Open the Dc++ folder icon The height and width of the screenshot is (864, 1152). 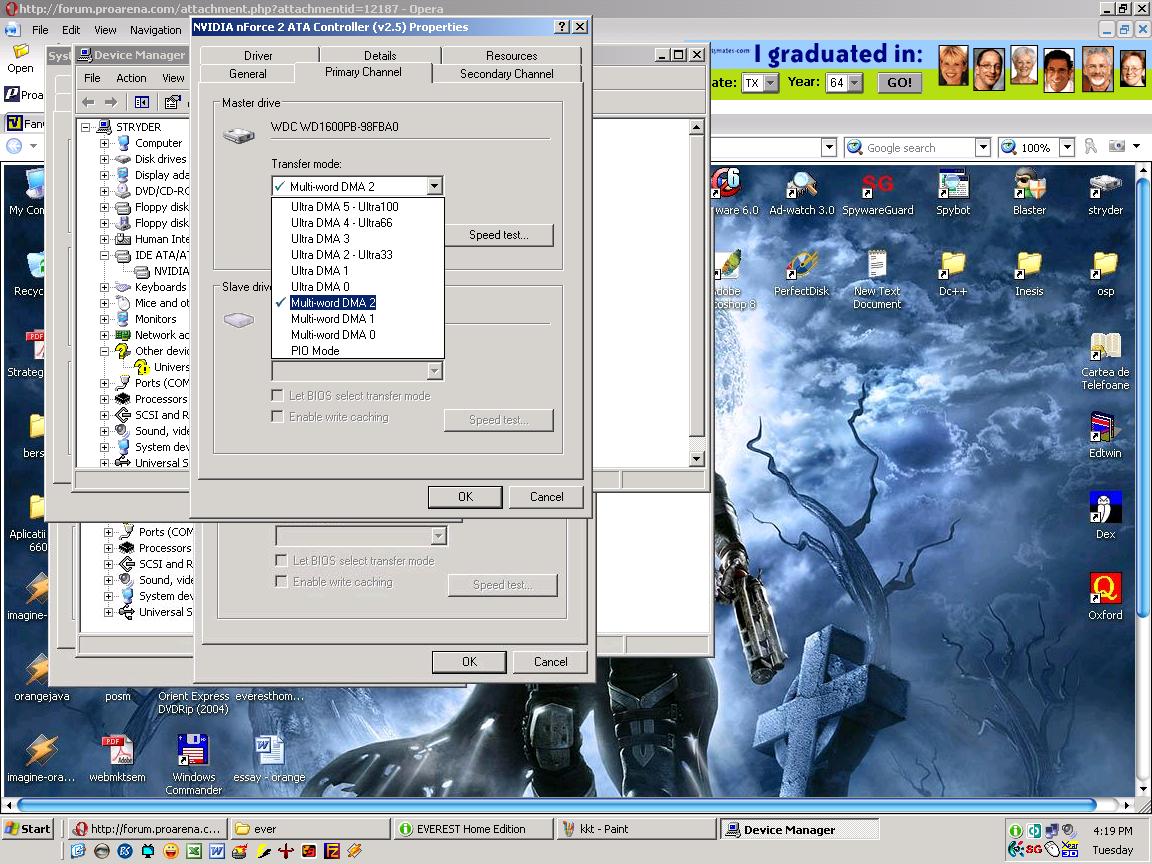(x=953, y=274)
